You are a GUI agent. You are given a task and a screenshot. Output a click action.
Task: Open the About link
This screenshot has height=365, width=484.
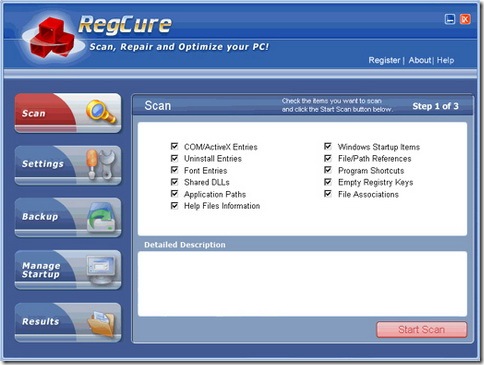(420, 60)
